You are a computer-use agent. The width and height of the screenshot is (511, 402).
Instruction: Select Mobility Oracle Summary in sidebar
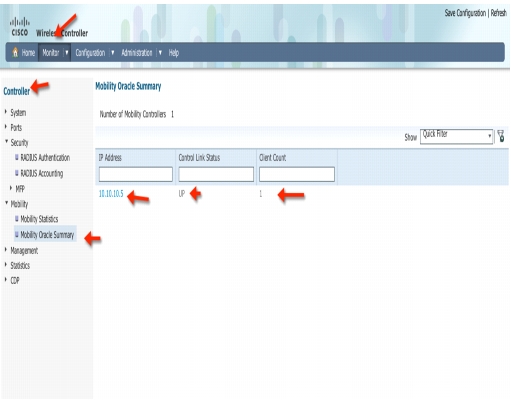tap(47, 235)
